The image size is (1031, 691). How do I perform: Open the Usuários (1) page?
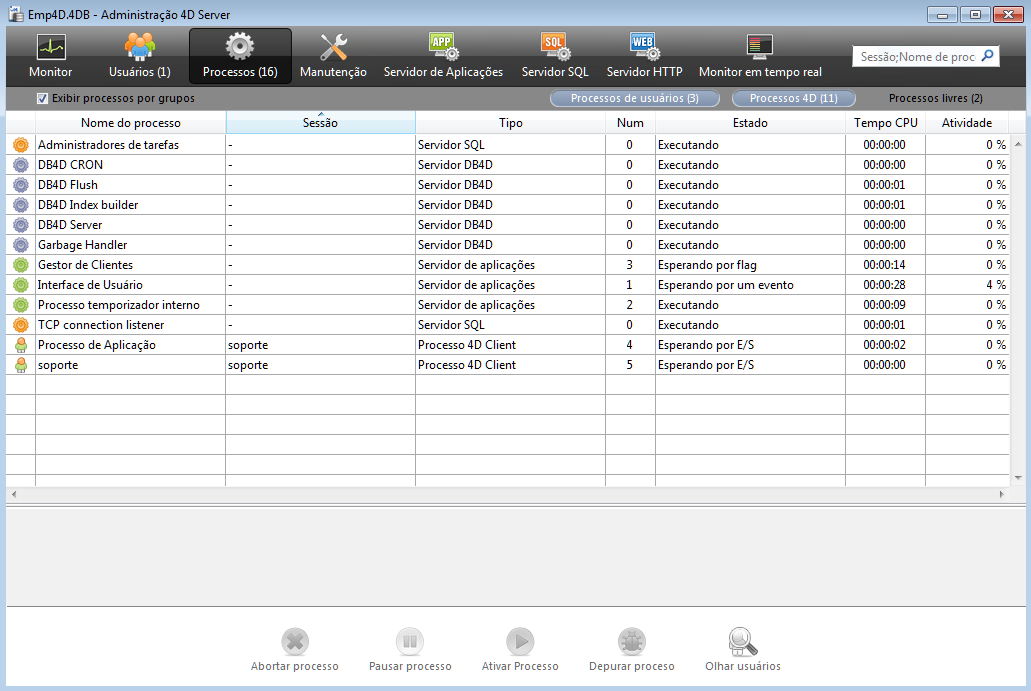139,48
